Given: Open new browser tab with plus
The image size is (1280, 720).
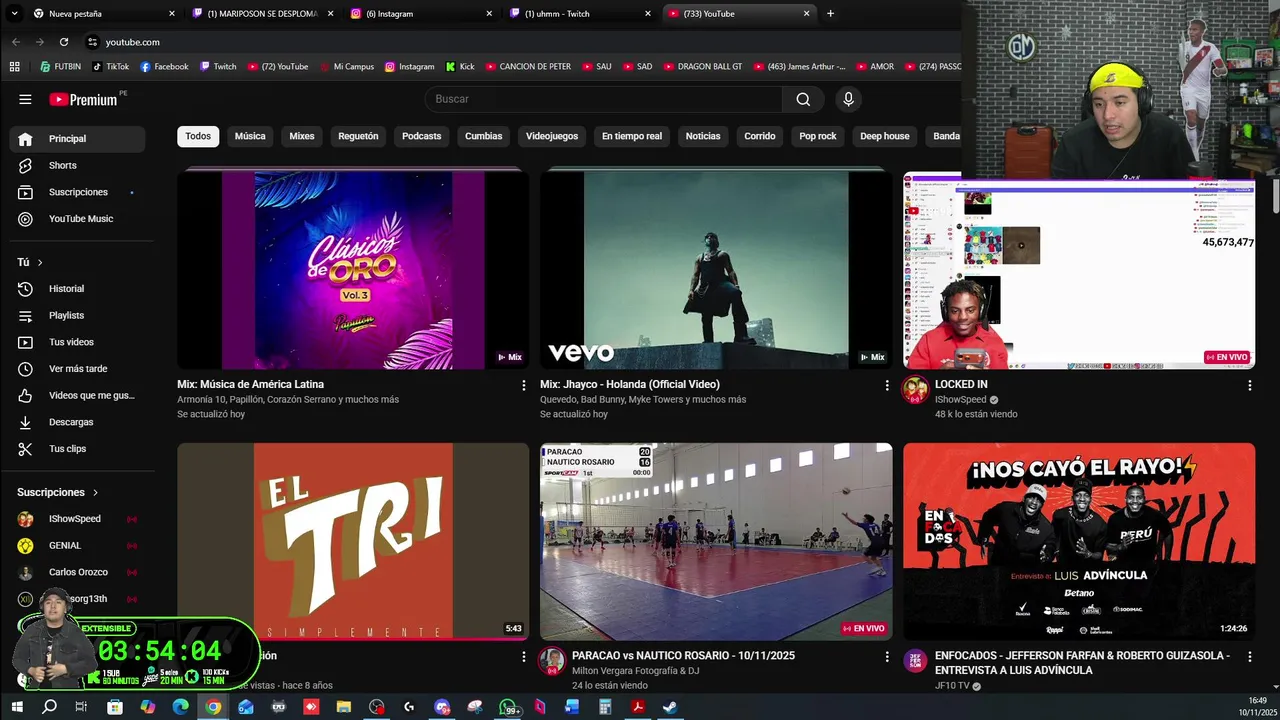Looking at the screenshot, I should click(x=830, y=14).
